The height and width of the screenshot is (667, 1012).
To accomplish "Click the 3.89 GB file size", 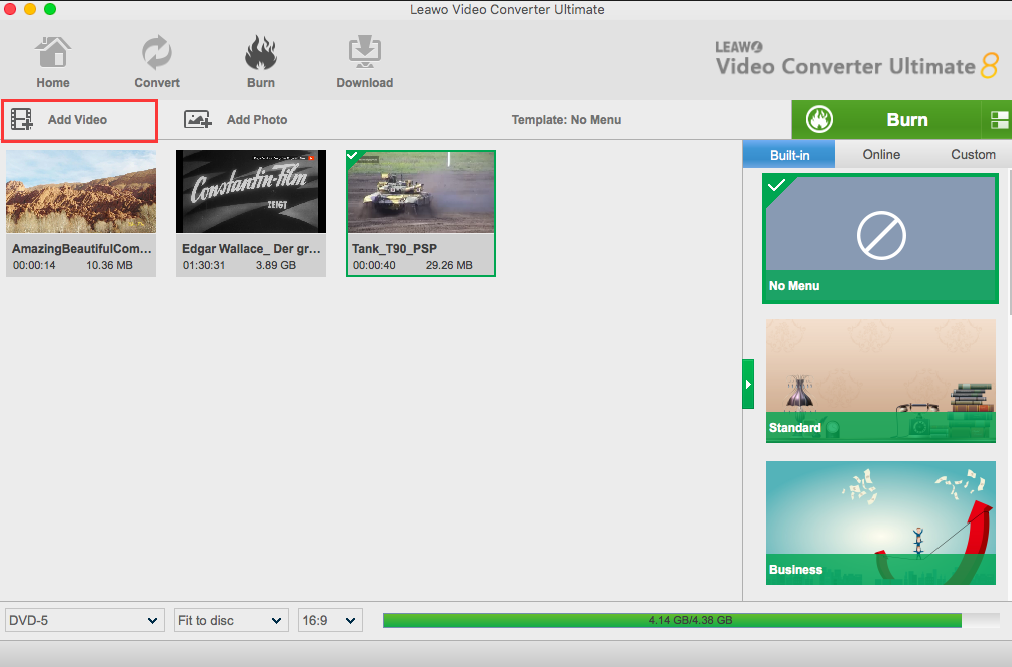I will click(276, 265).
